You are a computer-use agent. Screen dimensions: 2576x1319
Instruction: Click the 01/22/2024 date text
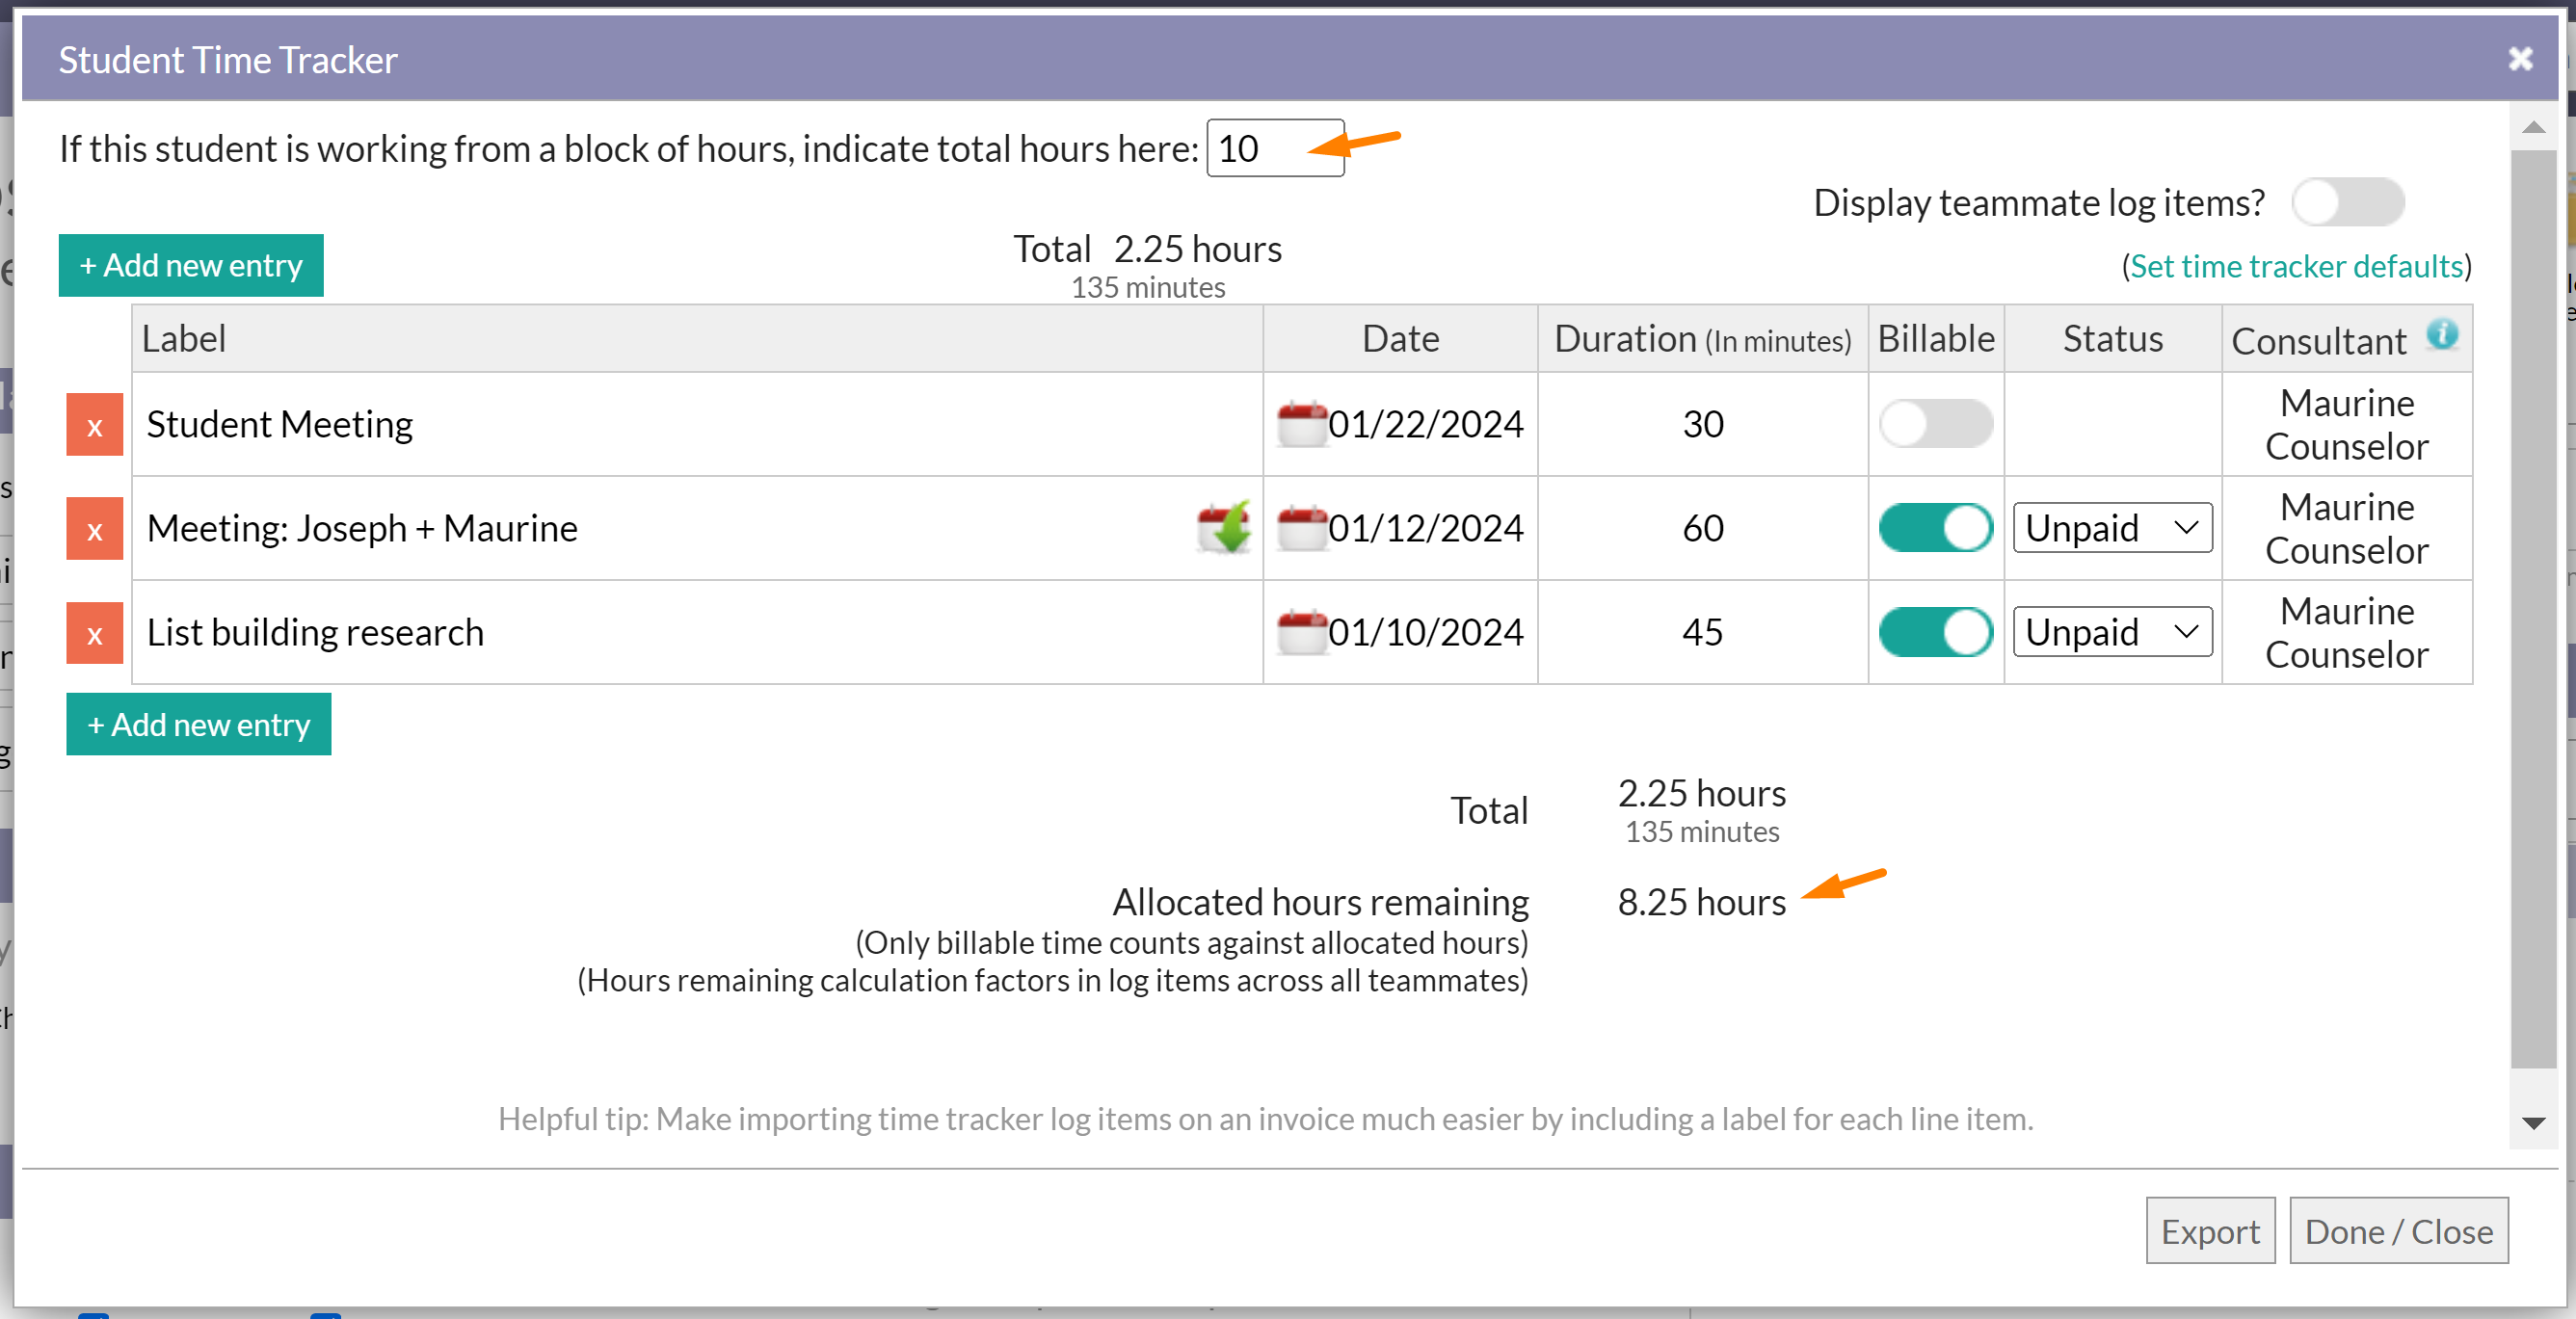pyautogui.click(x=1425, y=424)
